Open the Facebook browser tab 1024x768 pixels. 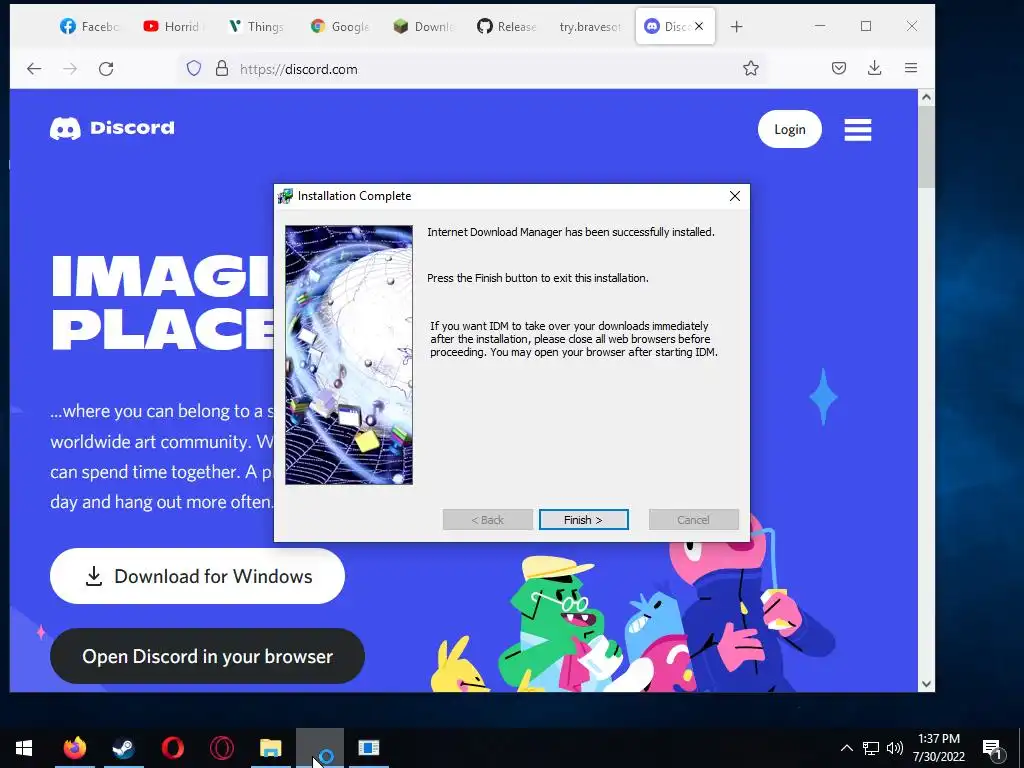pos(90,27)
